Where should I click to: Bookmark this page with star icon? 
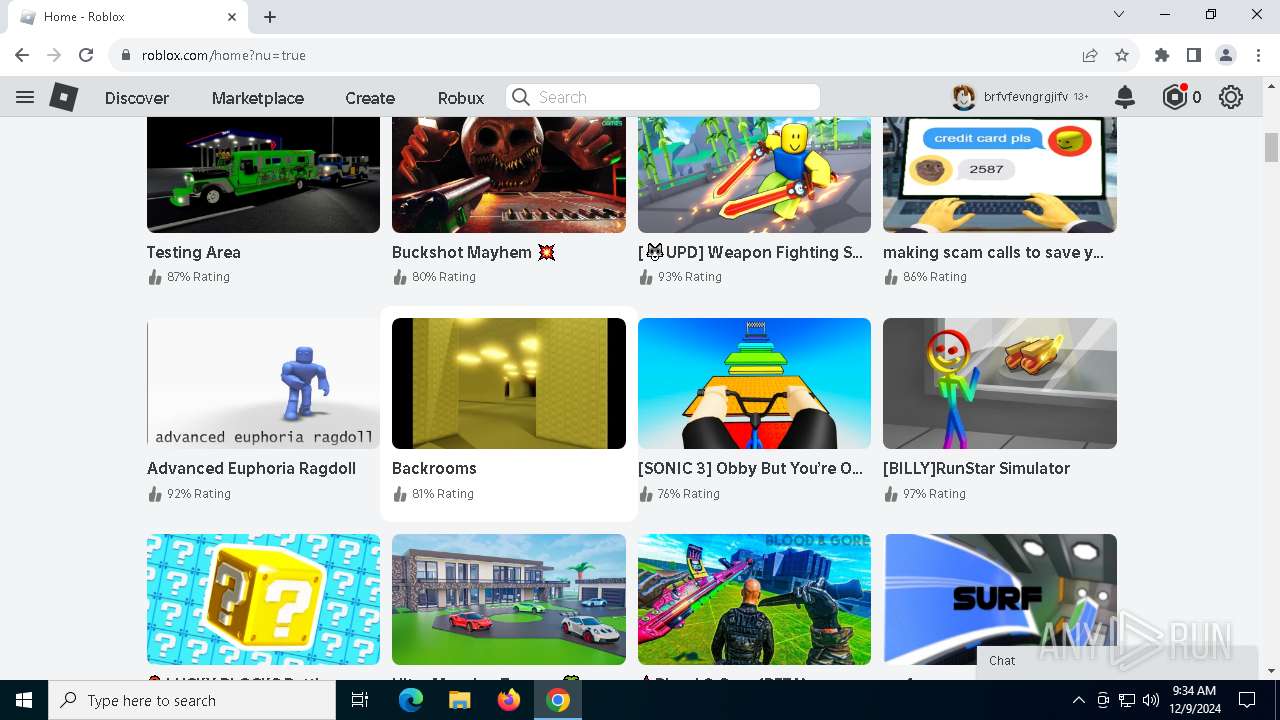pos(1122,55)
